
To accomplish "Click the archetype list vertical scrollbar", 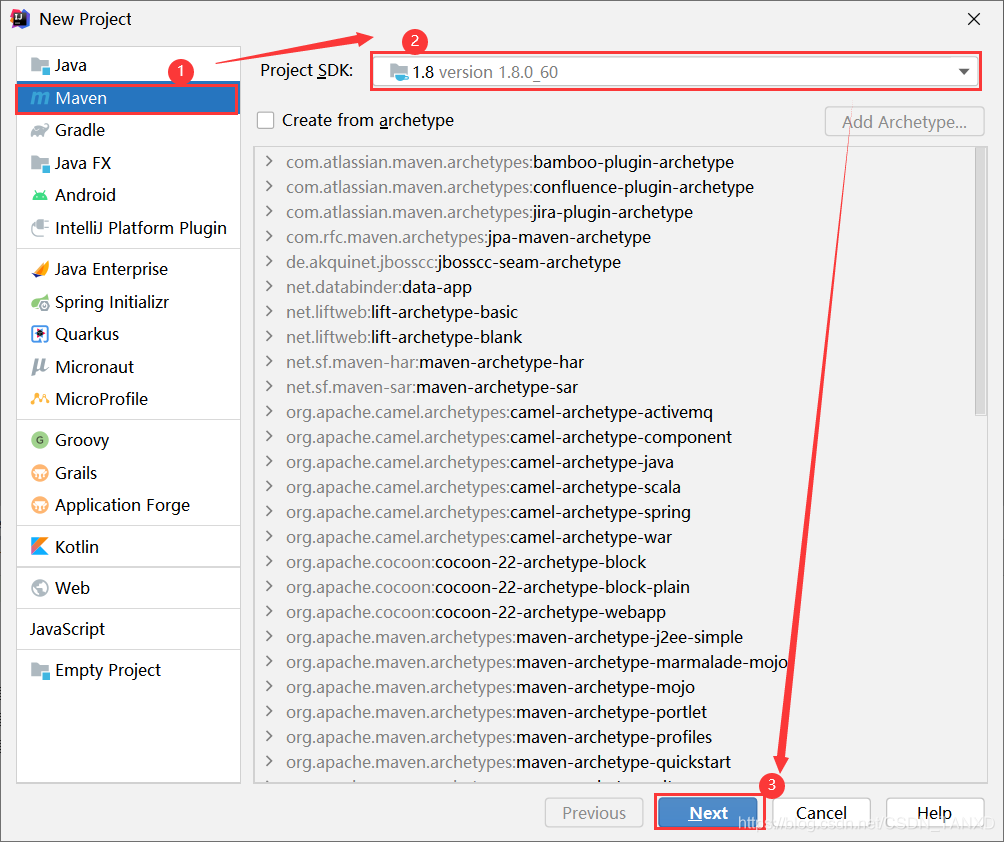I will click(980, 282).
